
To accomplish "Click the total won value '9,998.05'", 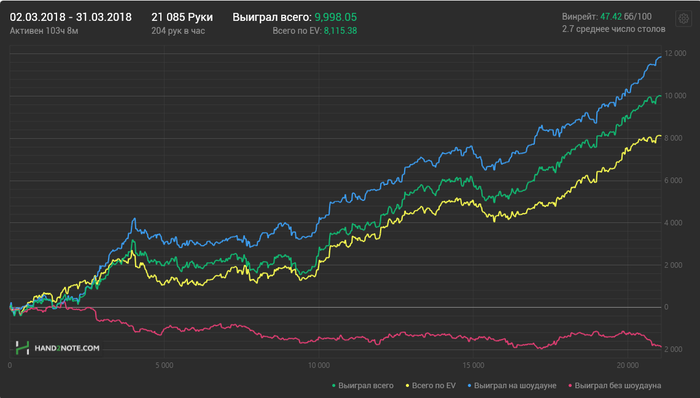I will 336,17.
